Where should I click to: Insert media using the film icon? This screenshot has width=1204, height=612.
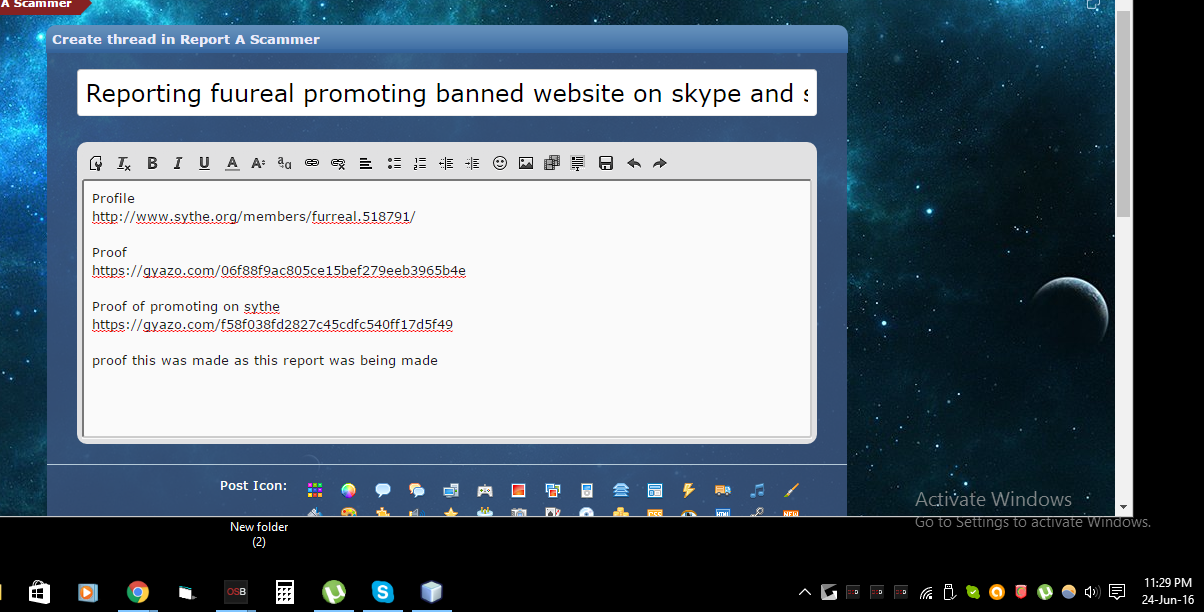coord(552,163)
